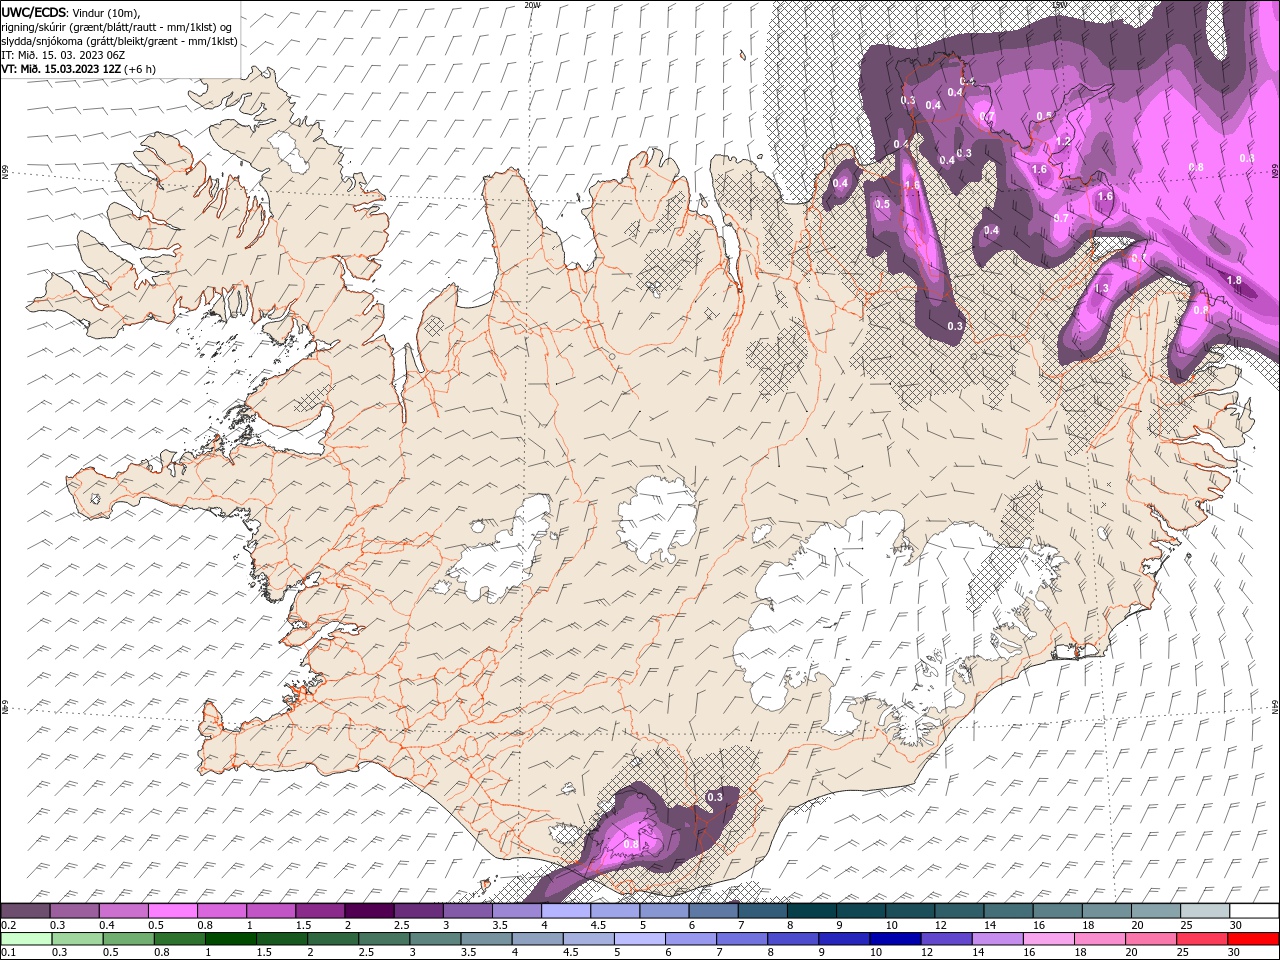Select bottom-row legend swatch between 1 and 1.5
The width and height of the screenshot is (1280, 960).
tap(230, 939)
